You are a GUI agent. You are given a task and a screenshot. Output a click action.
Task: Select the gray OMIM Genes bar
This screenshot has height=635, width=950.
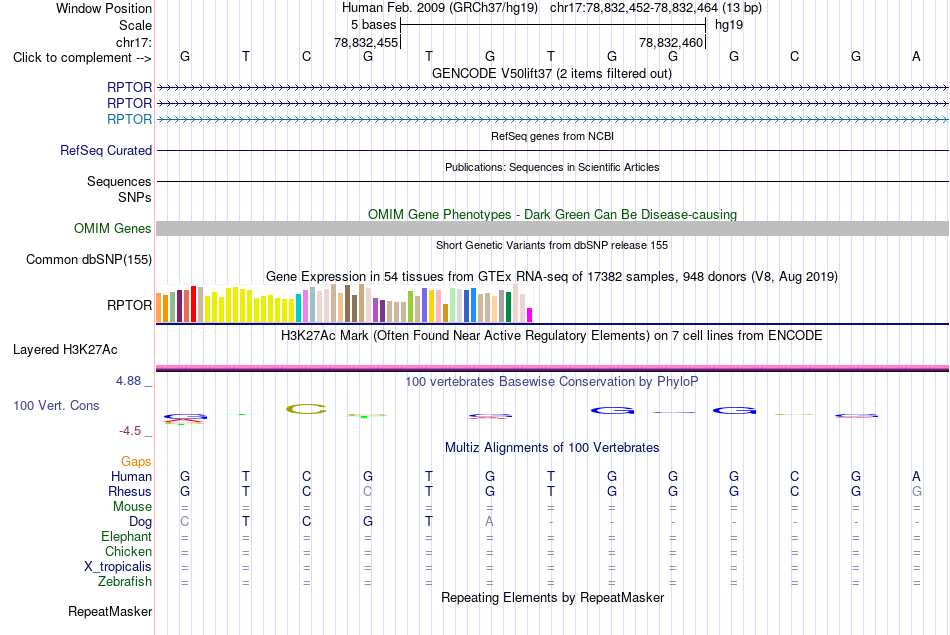click(552, 228)
